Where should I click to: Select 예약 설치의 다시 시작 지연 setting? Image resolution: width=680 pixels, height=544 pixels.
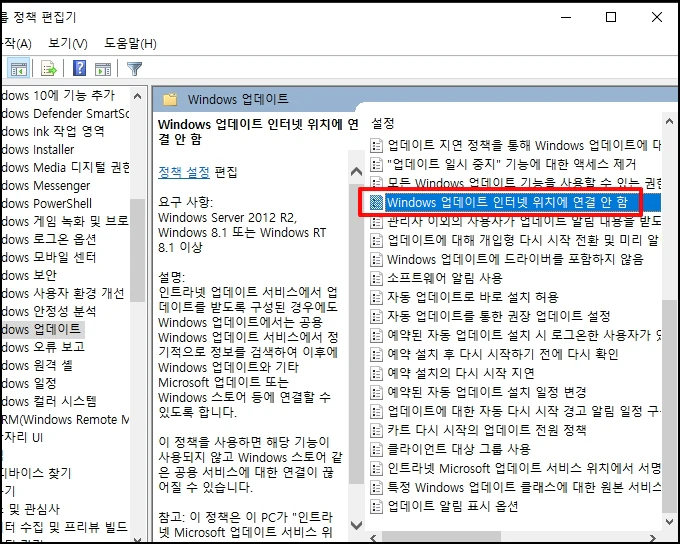(x=461, y=373)
